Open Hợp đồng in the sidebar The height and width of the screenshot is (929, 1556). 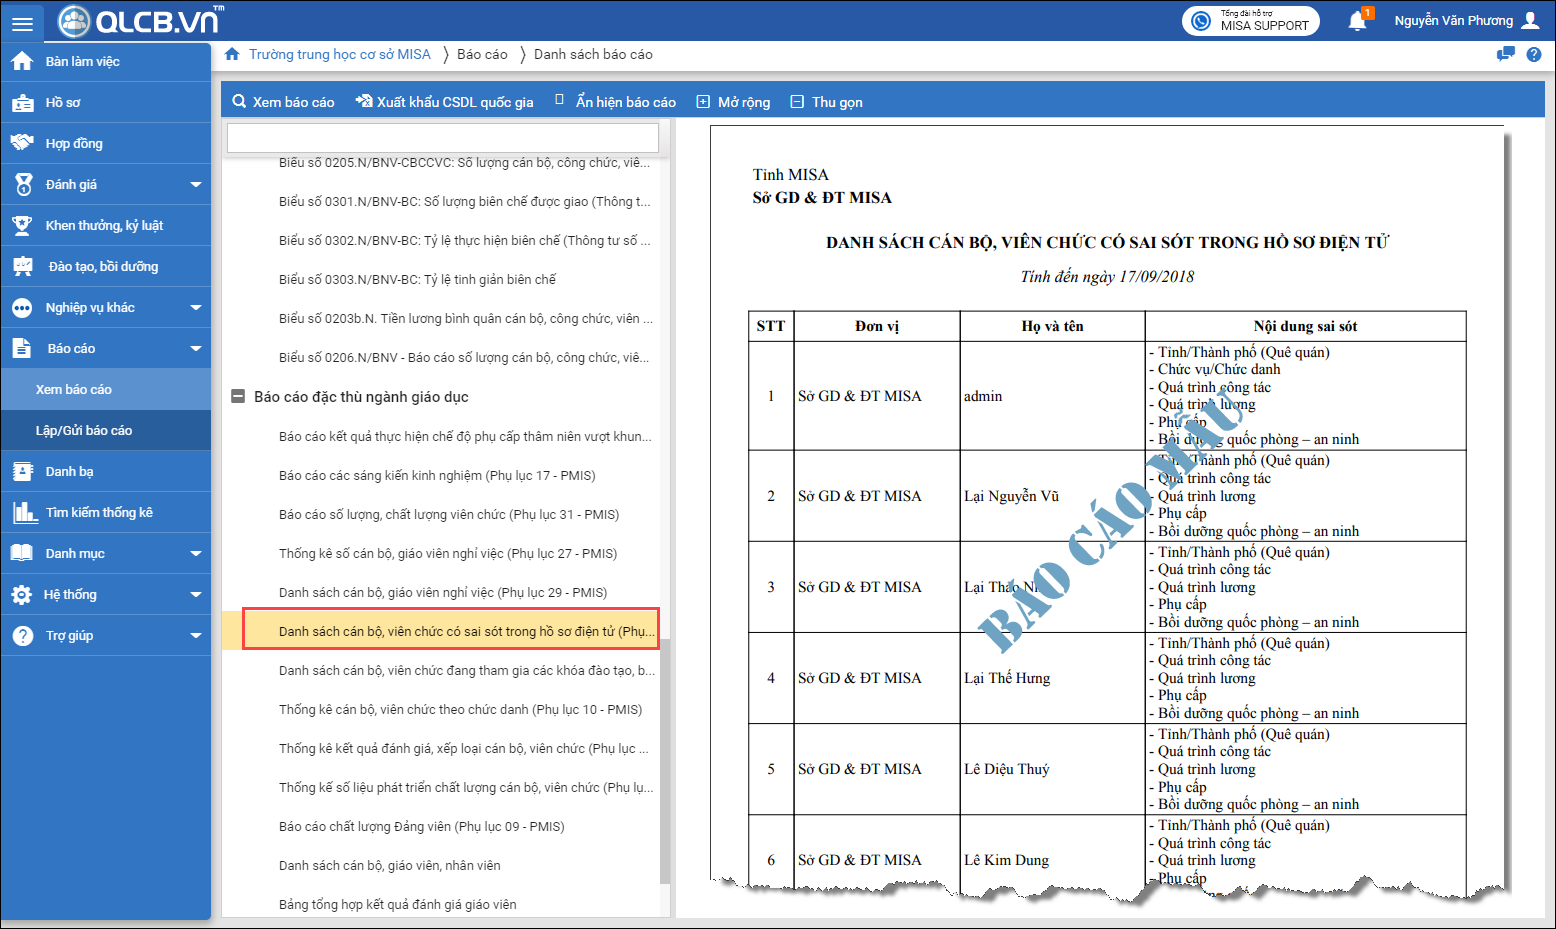(x=74, y=144)
